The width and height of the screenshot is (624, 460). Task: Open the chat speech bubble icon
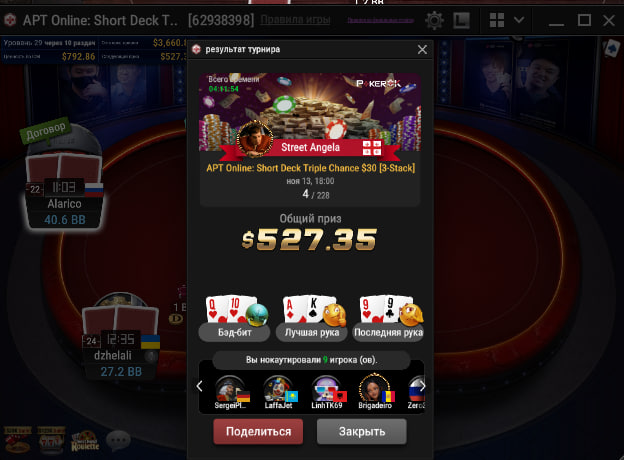119,441
